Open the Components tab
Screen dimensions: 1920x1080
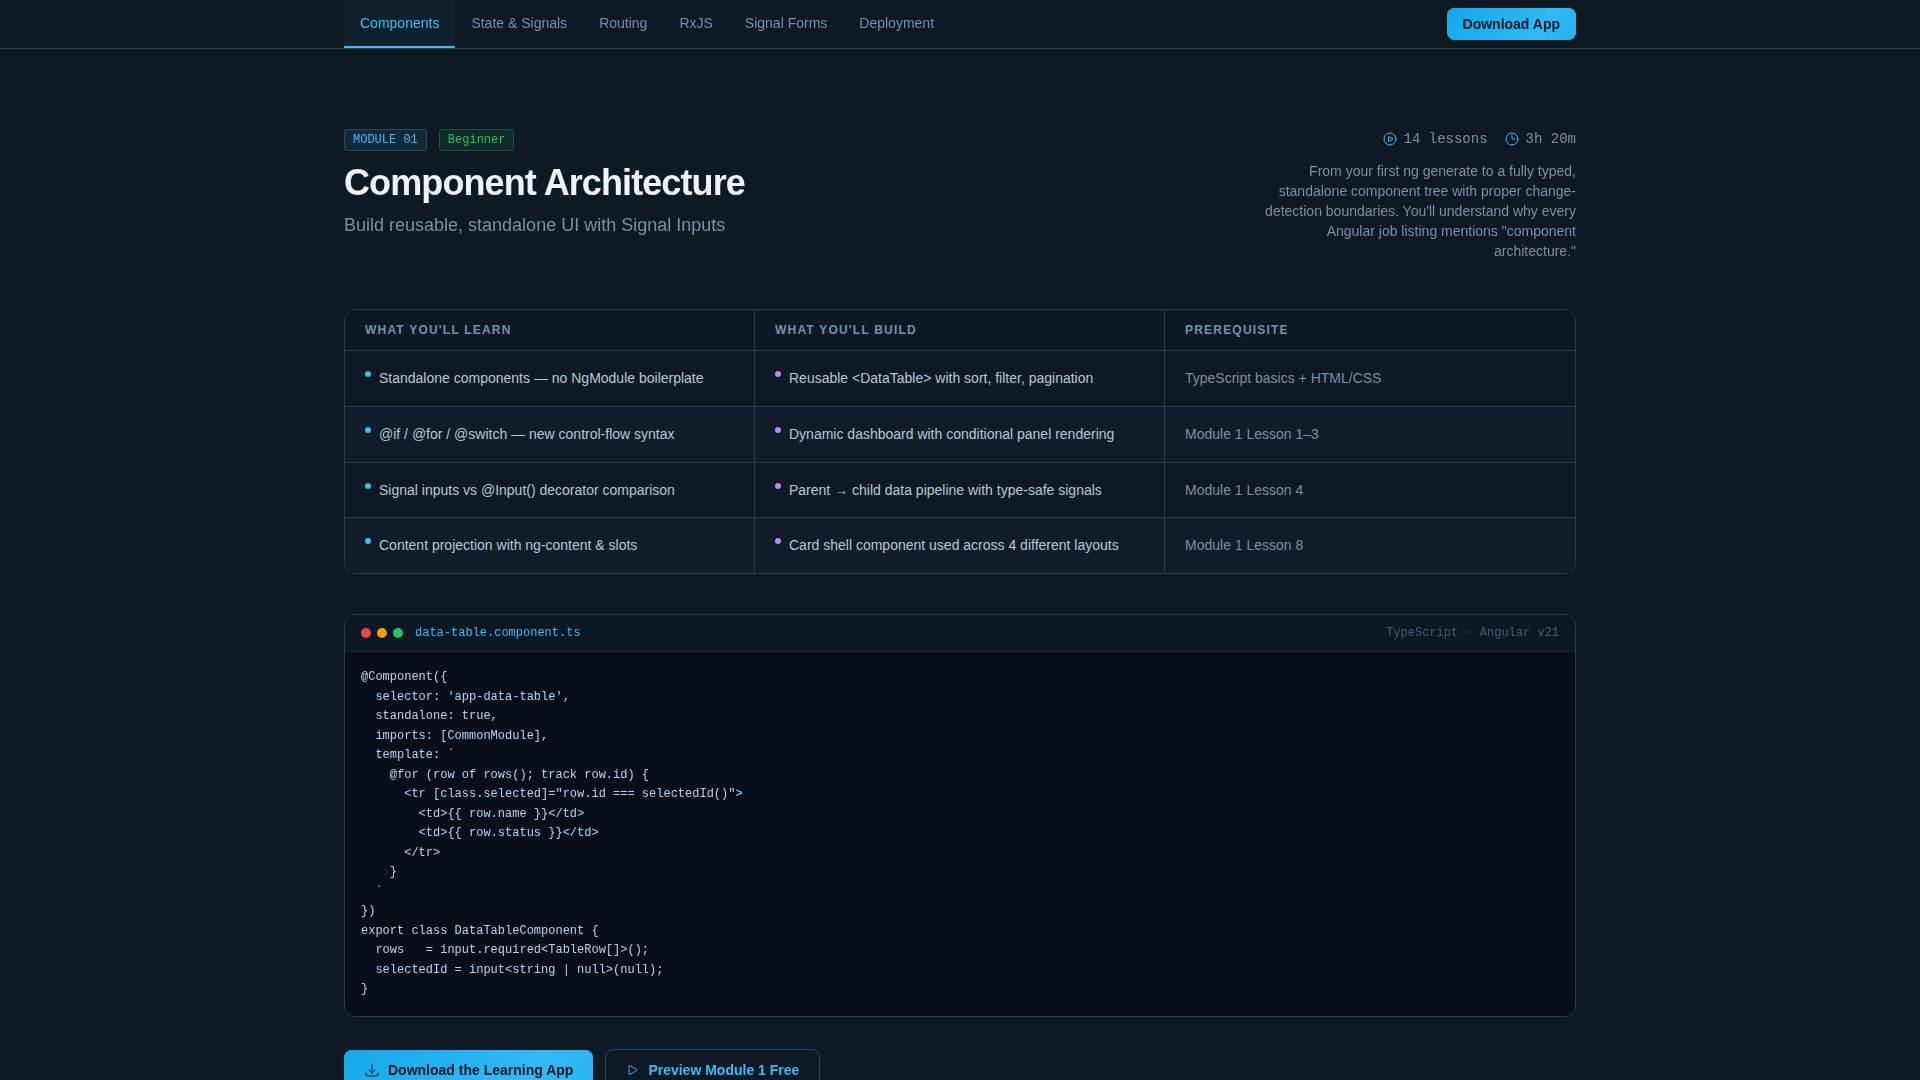click(399, 23)
